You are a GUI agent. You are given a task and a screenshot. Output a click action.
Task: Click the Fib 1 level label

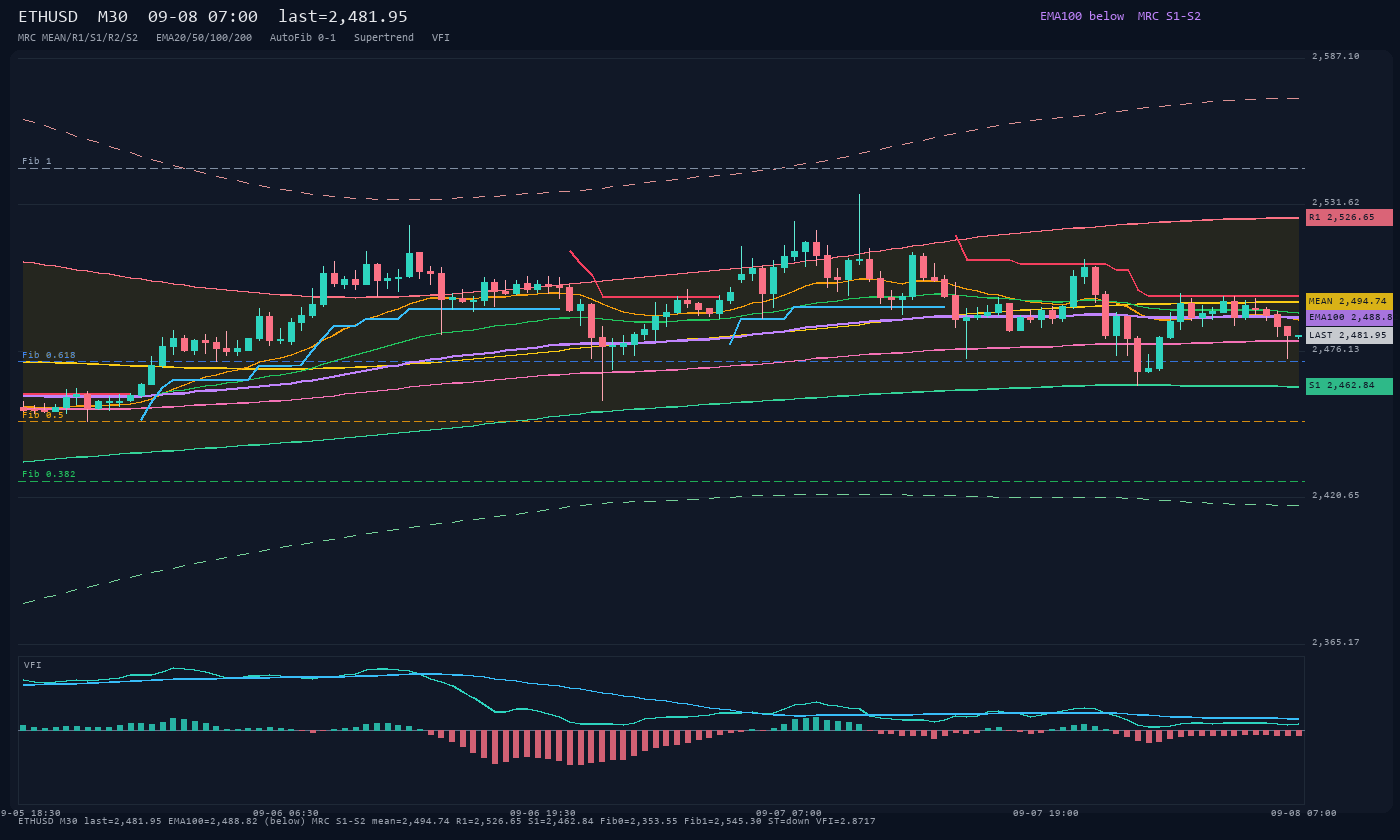(x=37, y=161)
